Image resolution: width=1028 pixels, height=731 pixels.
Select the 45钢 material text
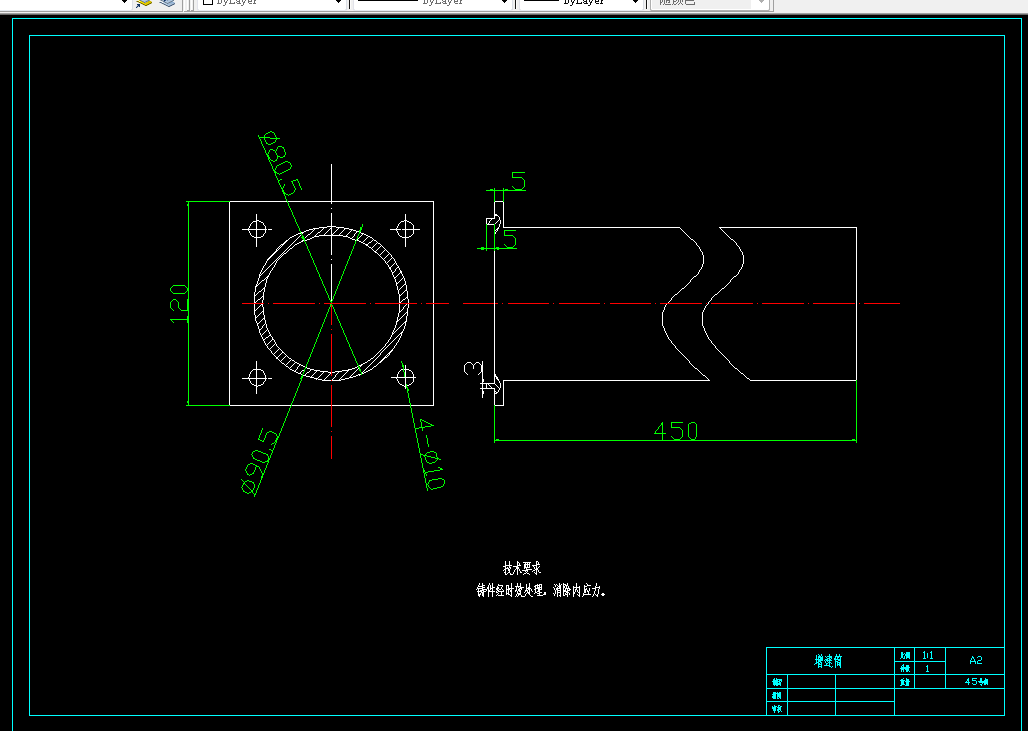[976, 682]
